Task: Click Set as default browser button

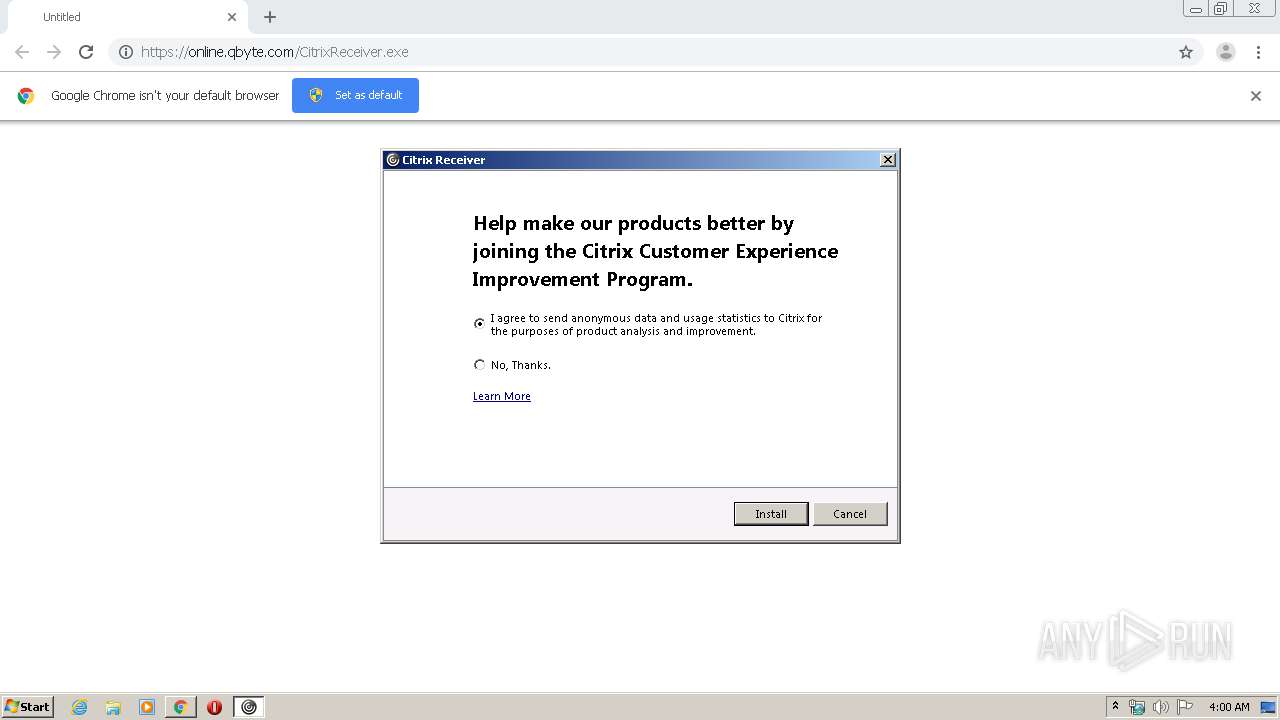Action: click(x=355, y=95)
